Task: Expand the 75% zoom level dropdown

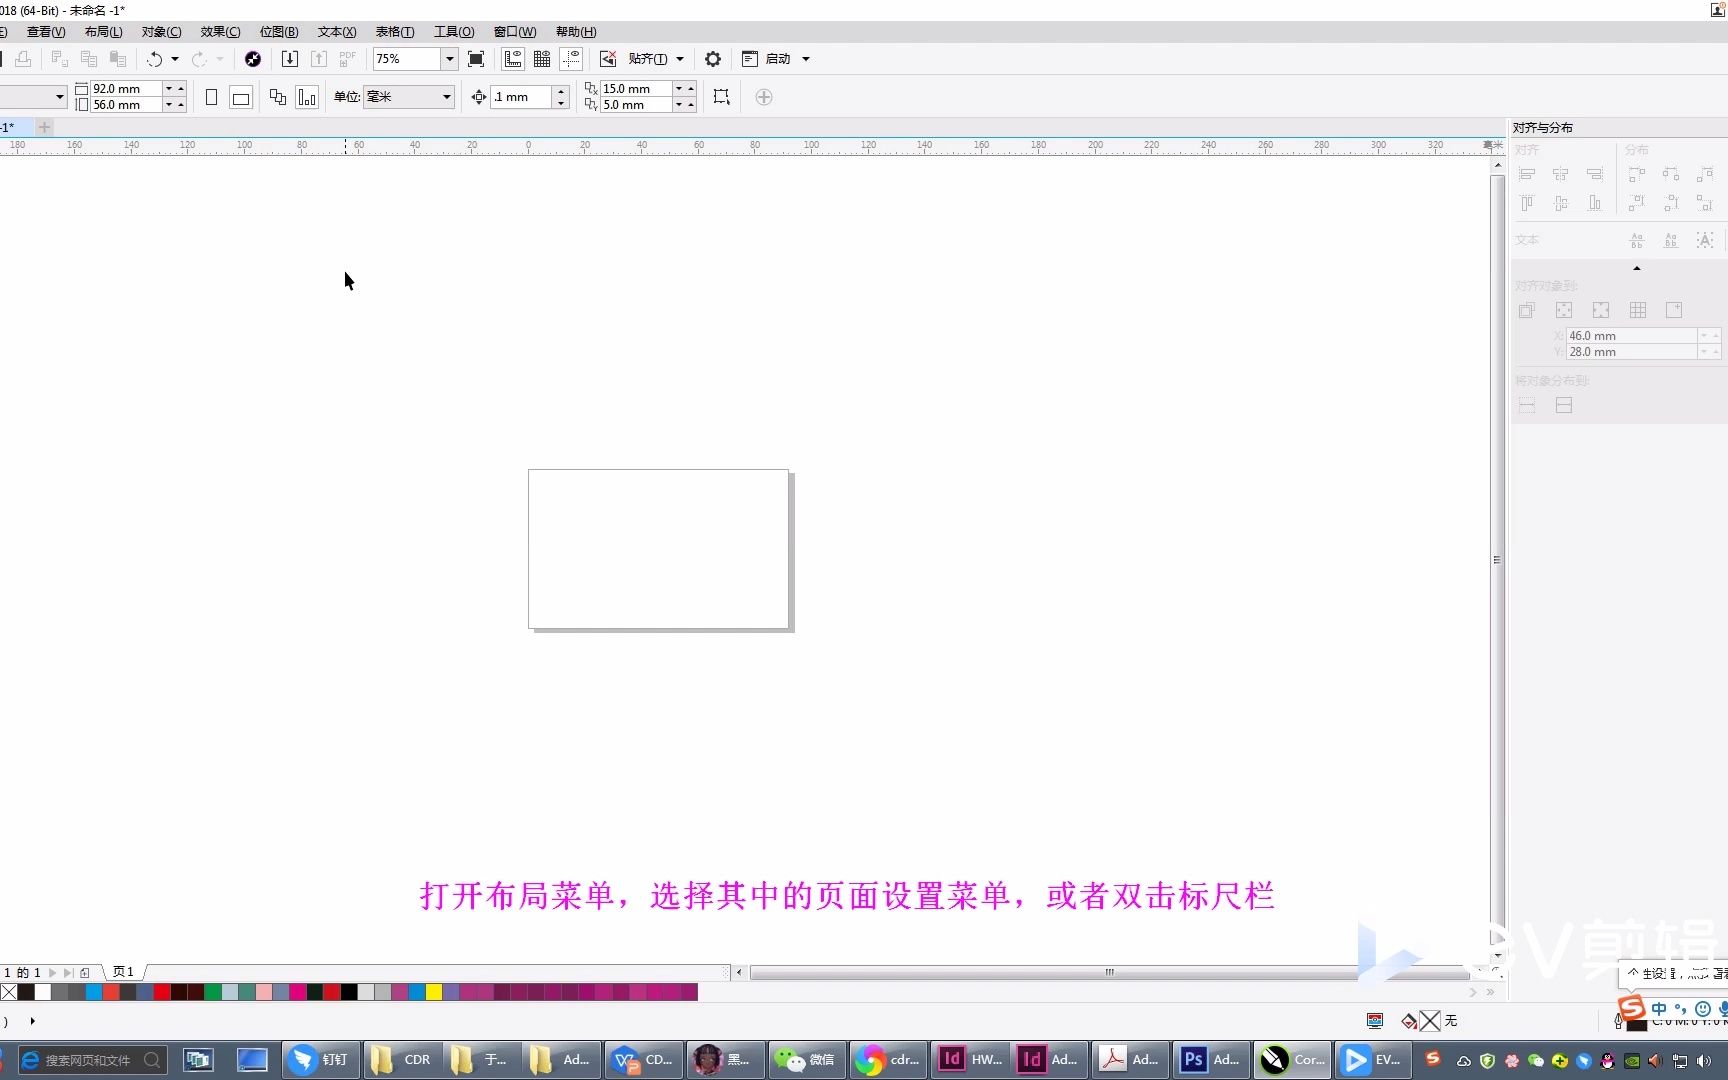Action: point(448,58)
